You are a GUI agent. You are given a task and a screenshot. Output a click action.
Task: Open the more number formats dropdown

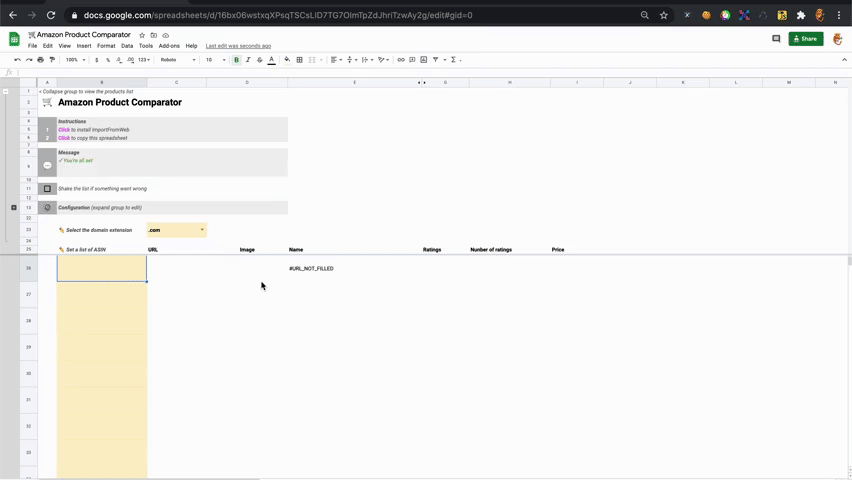tap(143, 60)
